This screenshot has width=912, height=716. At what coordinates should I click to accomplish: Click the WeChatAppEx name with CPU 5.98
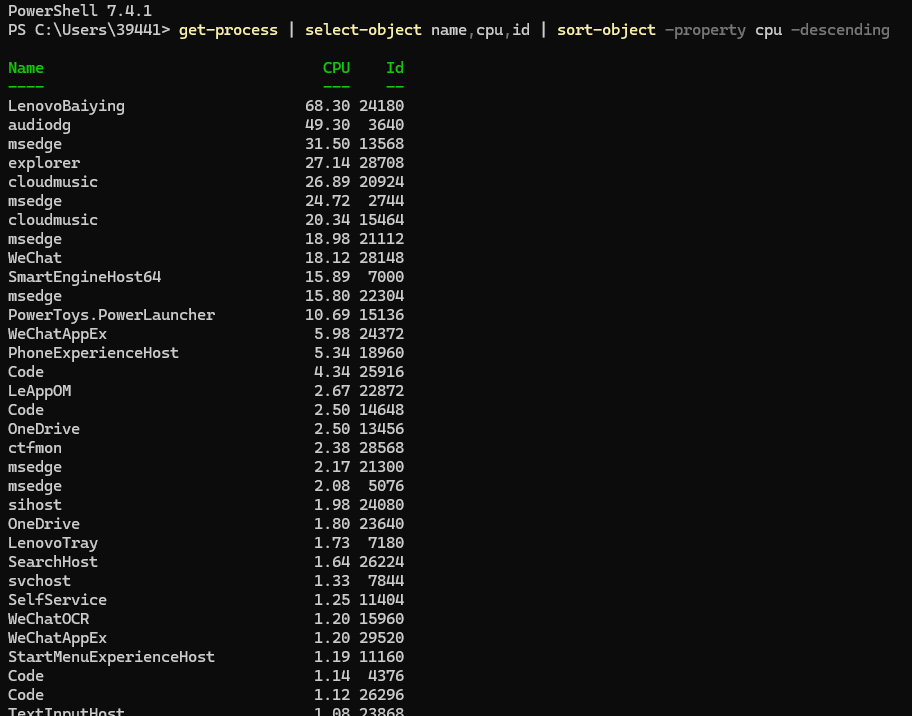pos(58,334)
